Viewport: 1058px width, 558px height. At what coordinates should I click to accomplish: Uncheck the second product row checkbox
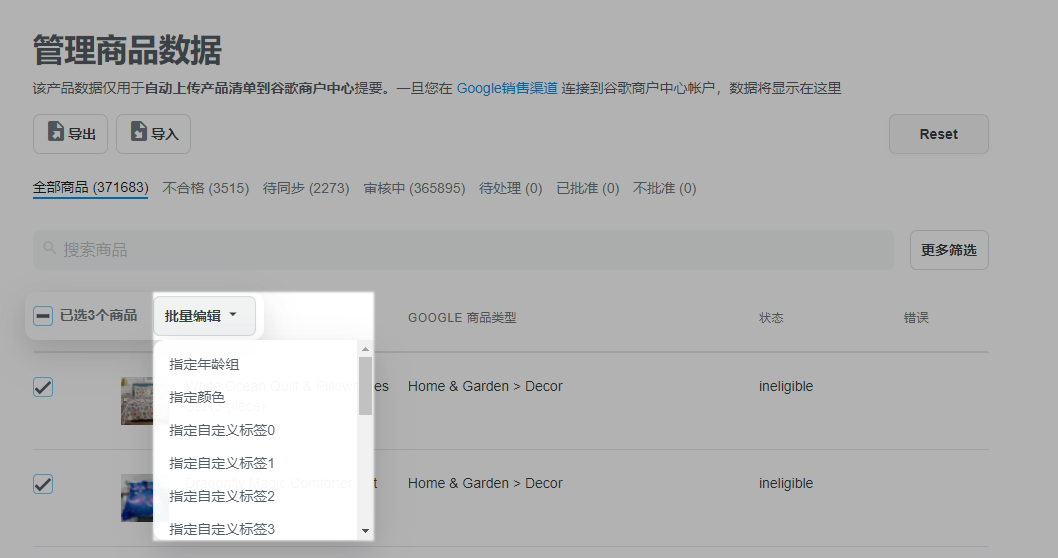(x=43, y=484)
